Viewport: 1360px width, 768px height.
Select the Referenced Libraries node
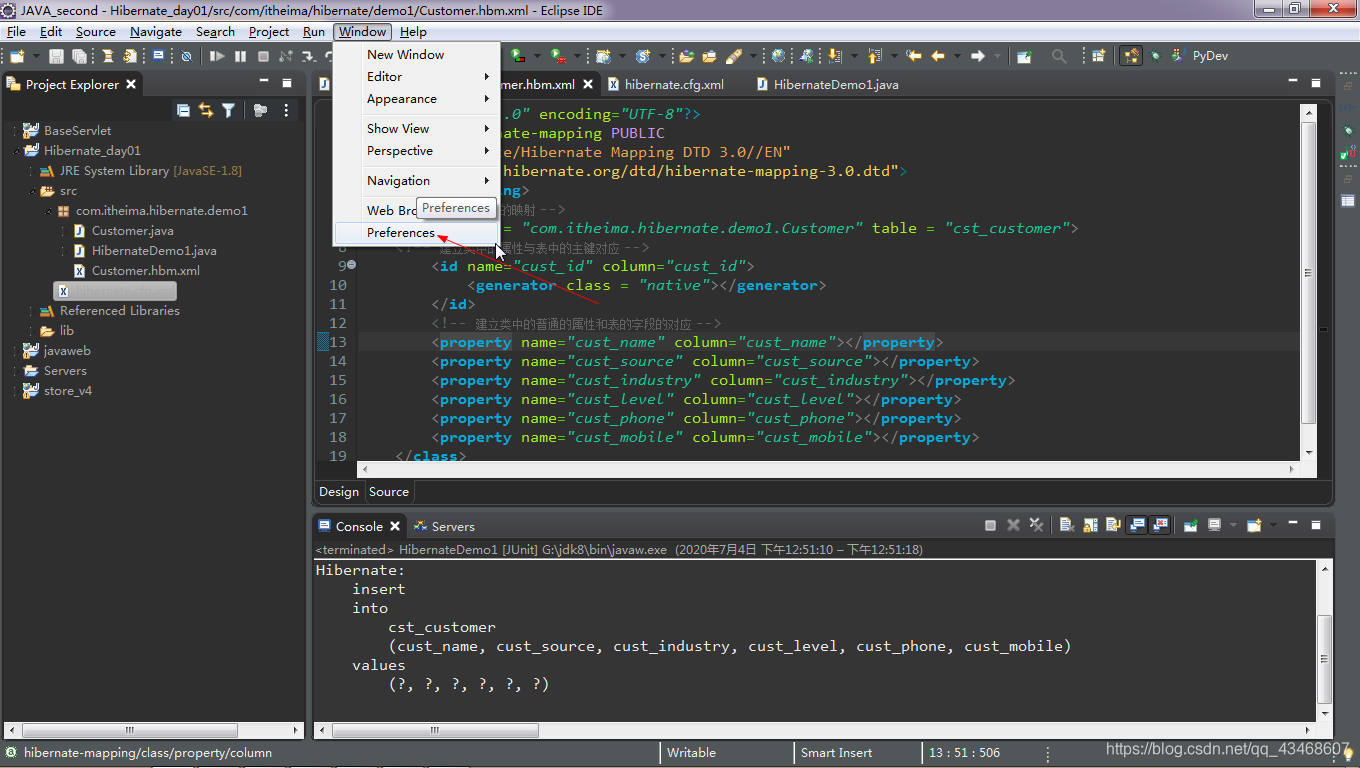pos(110,311)
